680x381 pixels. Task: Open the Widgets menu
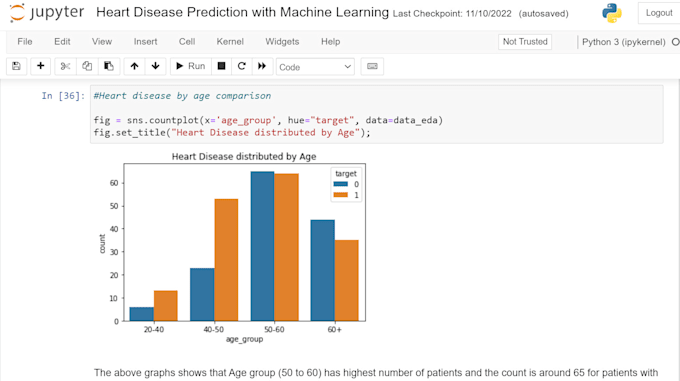click(282, 42)
